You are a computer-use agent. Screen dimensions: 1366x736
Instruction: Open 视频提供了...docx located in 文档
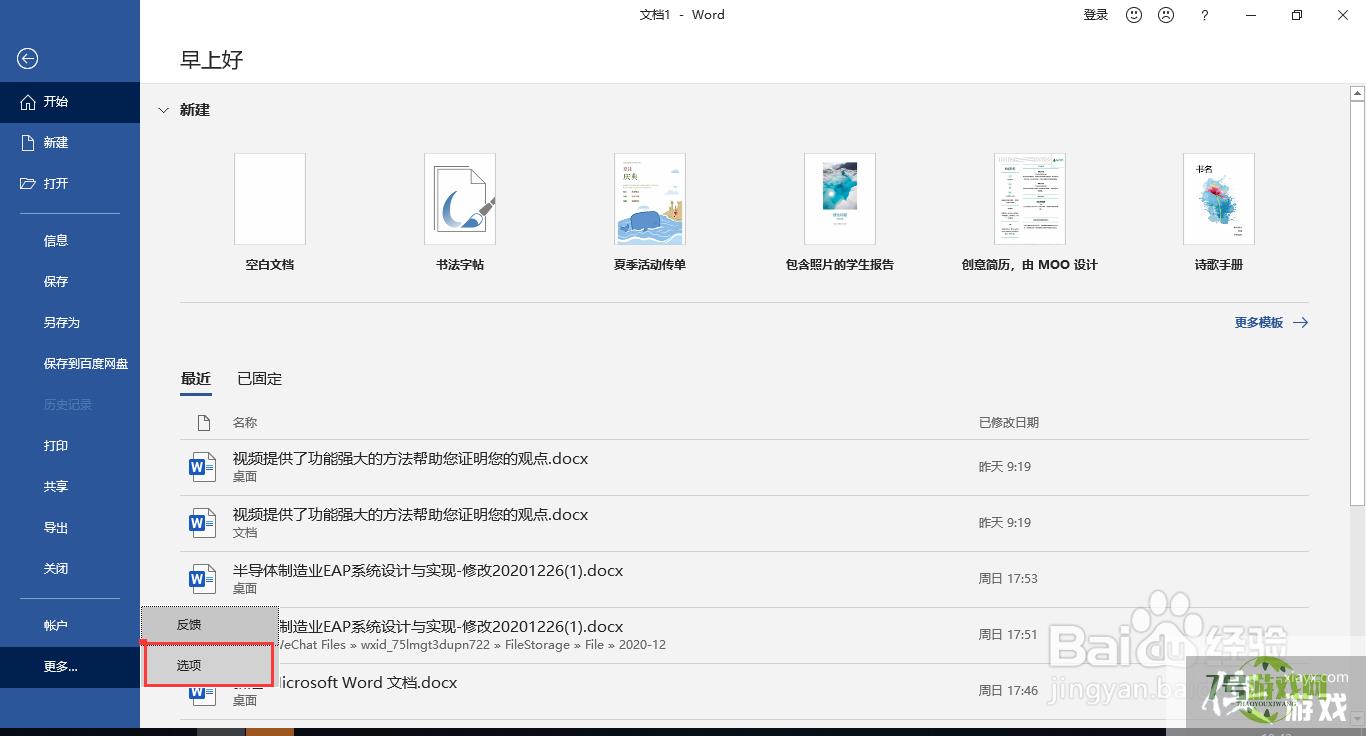pyautogui.click(x=744, y=524)
